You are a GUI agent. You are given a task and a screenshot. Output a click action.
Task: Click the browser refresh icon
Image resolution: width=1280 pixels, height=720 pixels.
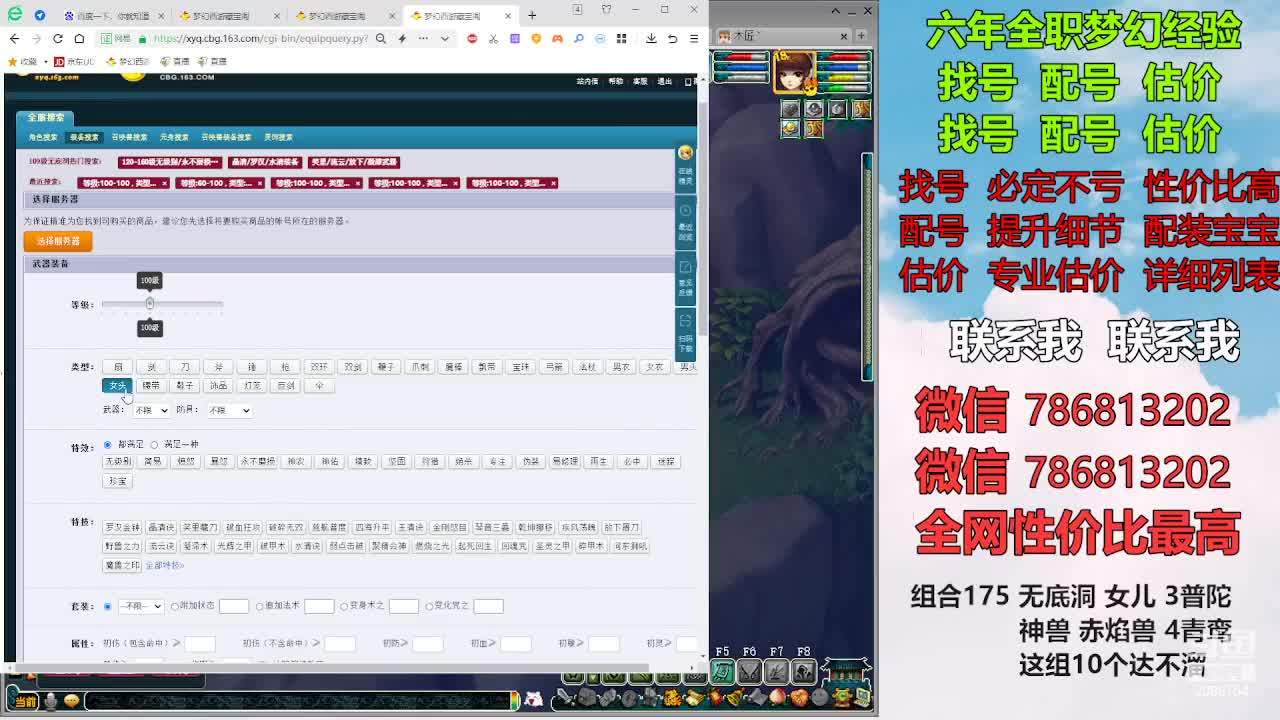tap(58, 39)
